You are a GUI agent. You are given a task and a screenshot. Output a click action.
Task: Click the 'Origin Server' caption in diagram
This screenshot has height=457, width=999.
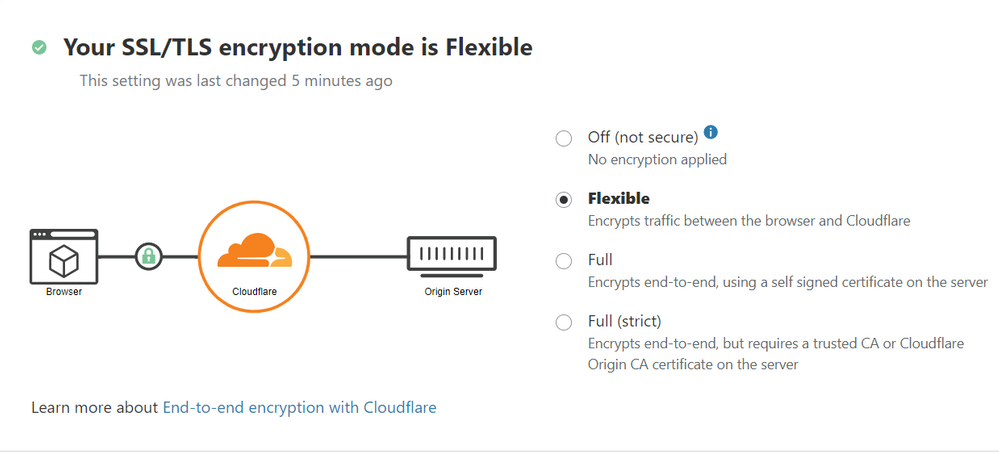(452, 292)
